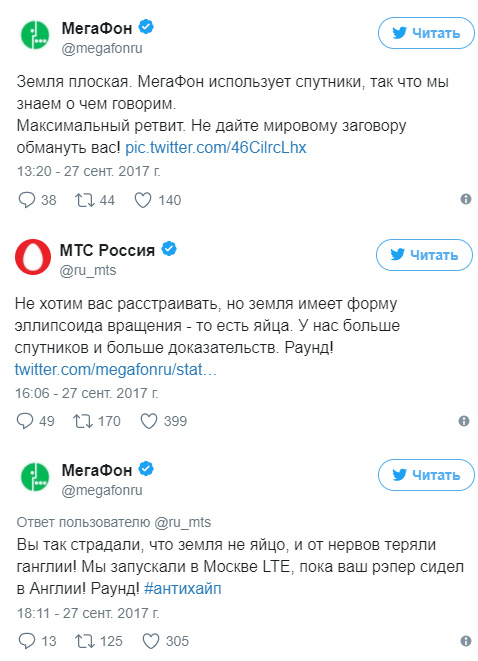Image resolution: width=478 pixels, height=661 pixels.
Task: Like the first MegaFon tweet with 140 likes
Action: tap(142, 200)
